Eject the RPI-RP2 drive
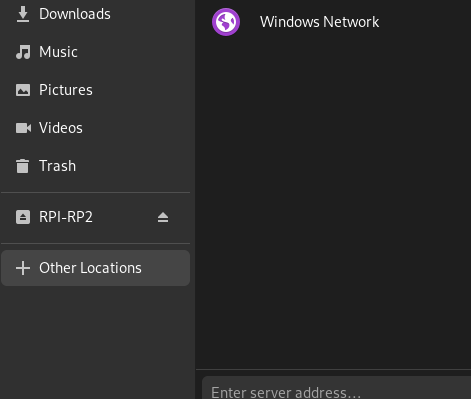The height and width of the screenshot is (399, 471). (163, 217)
